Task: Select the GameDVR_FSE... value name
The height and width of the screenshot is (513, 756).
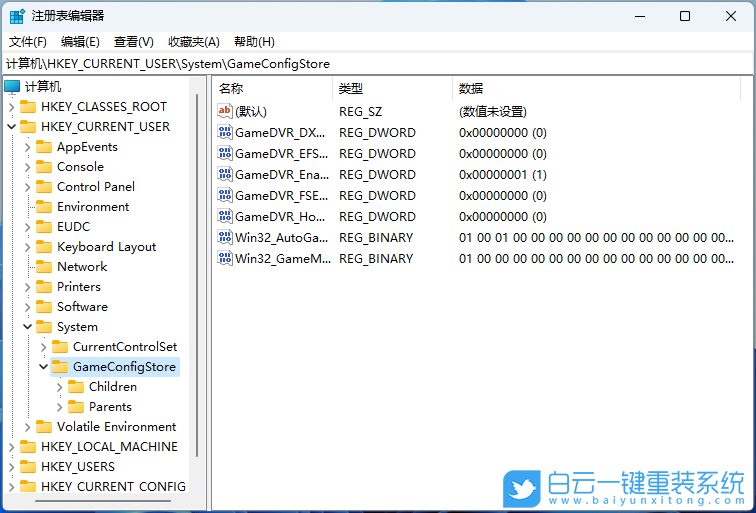Action: 282,196
